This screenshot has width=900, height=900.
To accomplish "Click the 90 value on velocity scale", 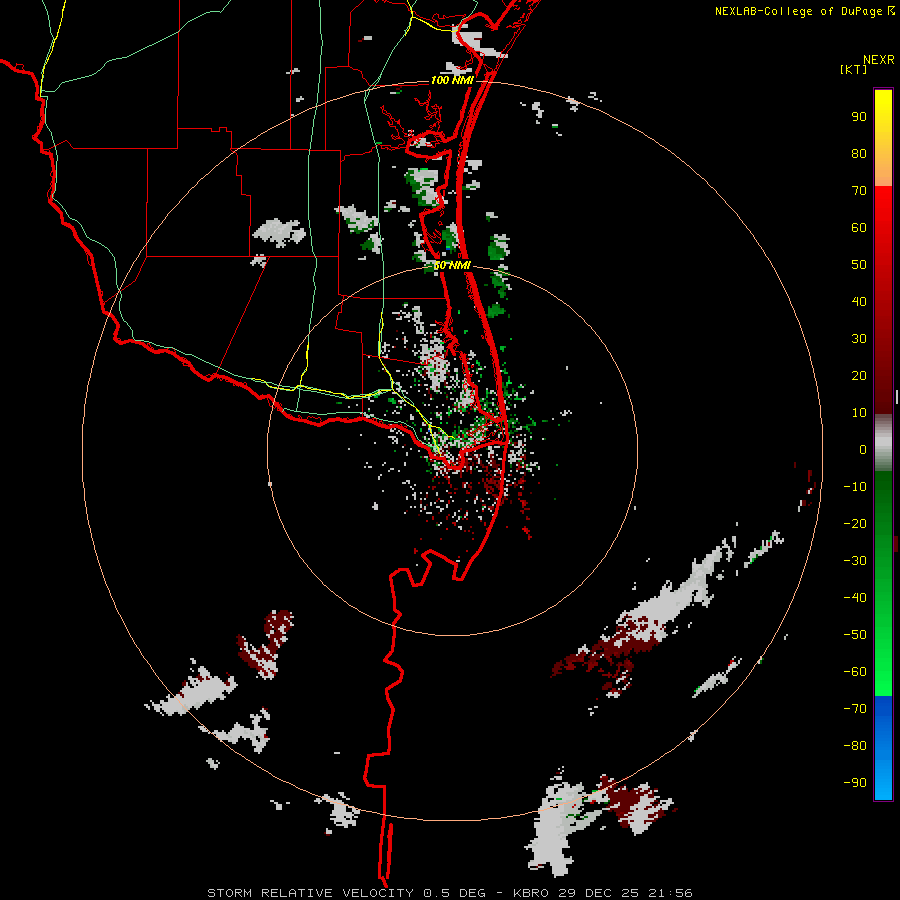I will (x=859, y=117).
